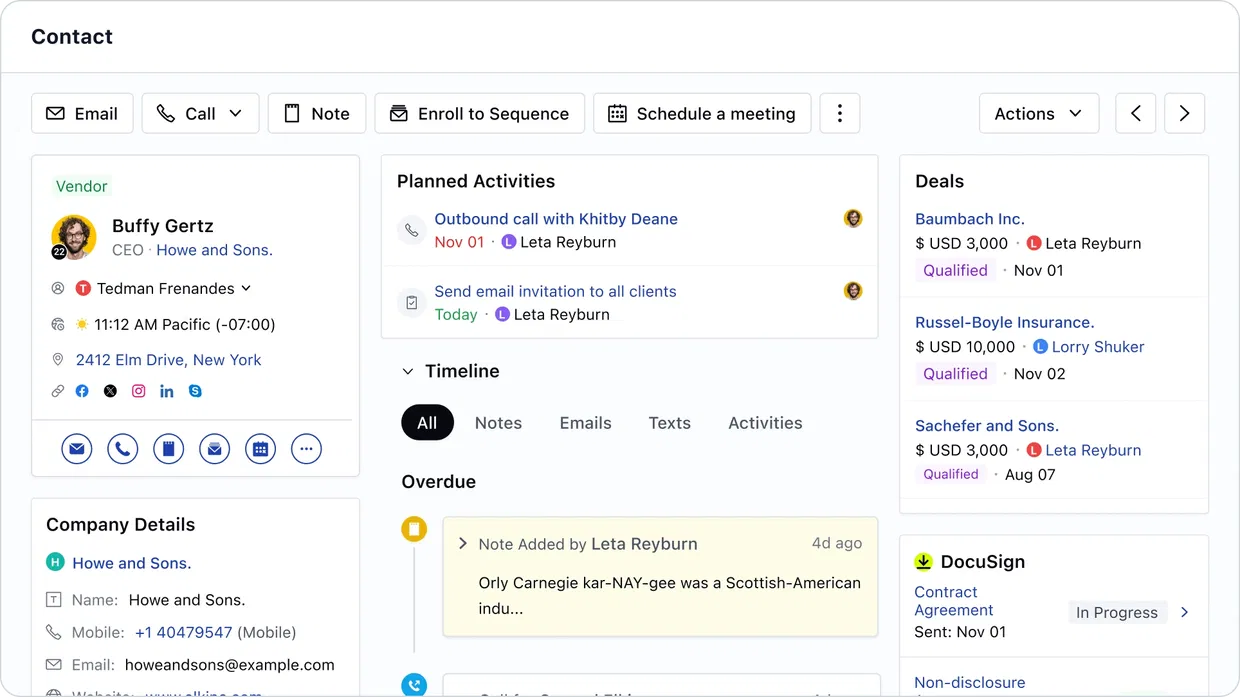Open the more options ellipsis icon on contact card
Screen dimensions: 1240x697
306,449
